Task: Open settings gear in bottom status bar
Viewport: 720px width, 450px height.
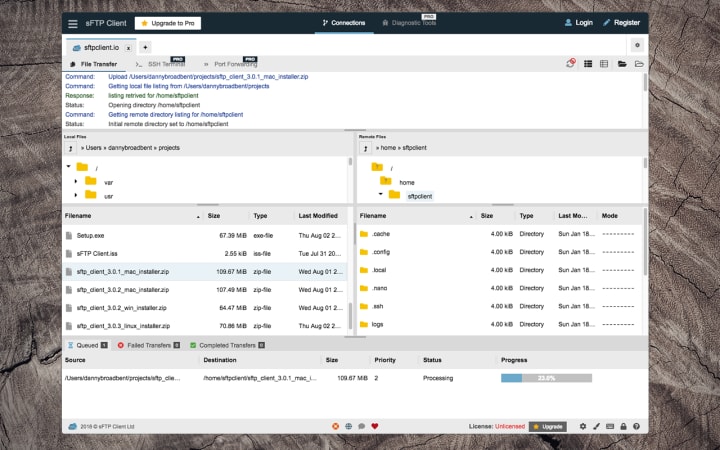Action: click(583, 426)
